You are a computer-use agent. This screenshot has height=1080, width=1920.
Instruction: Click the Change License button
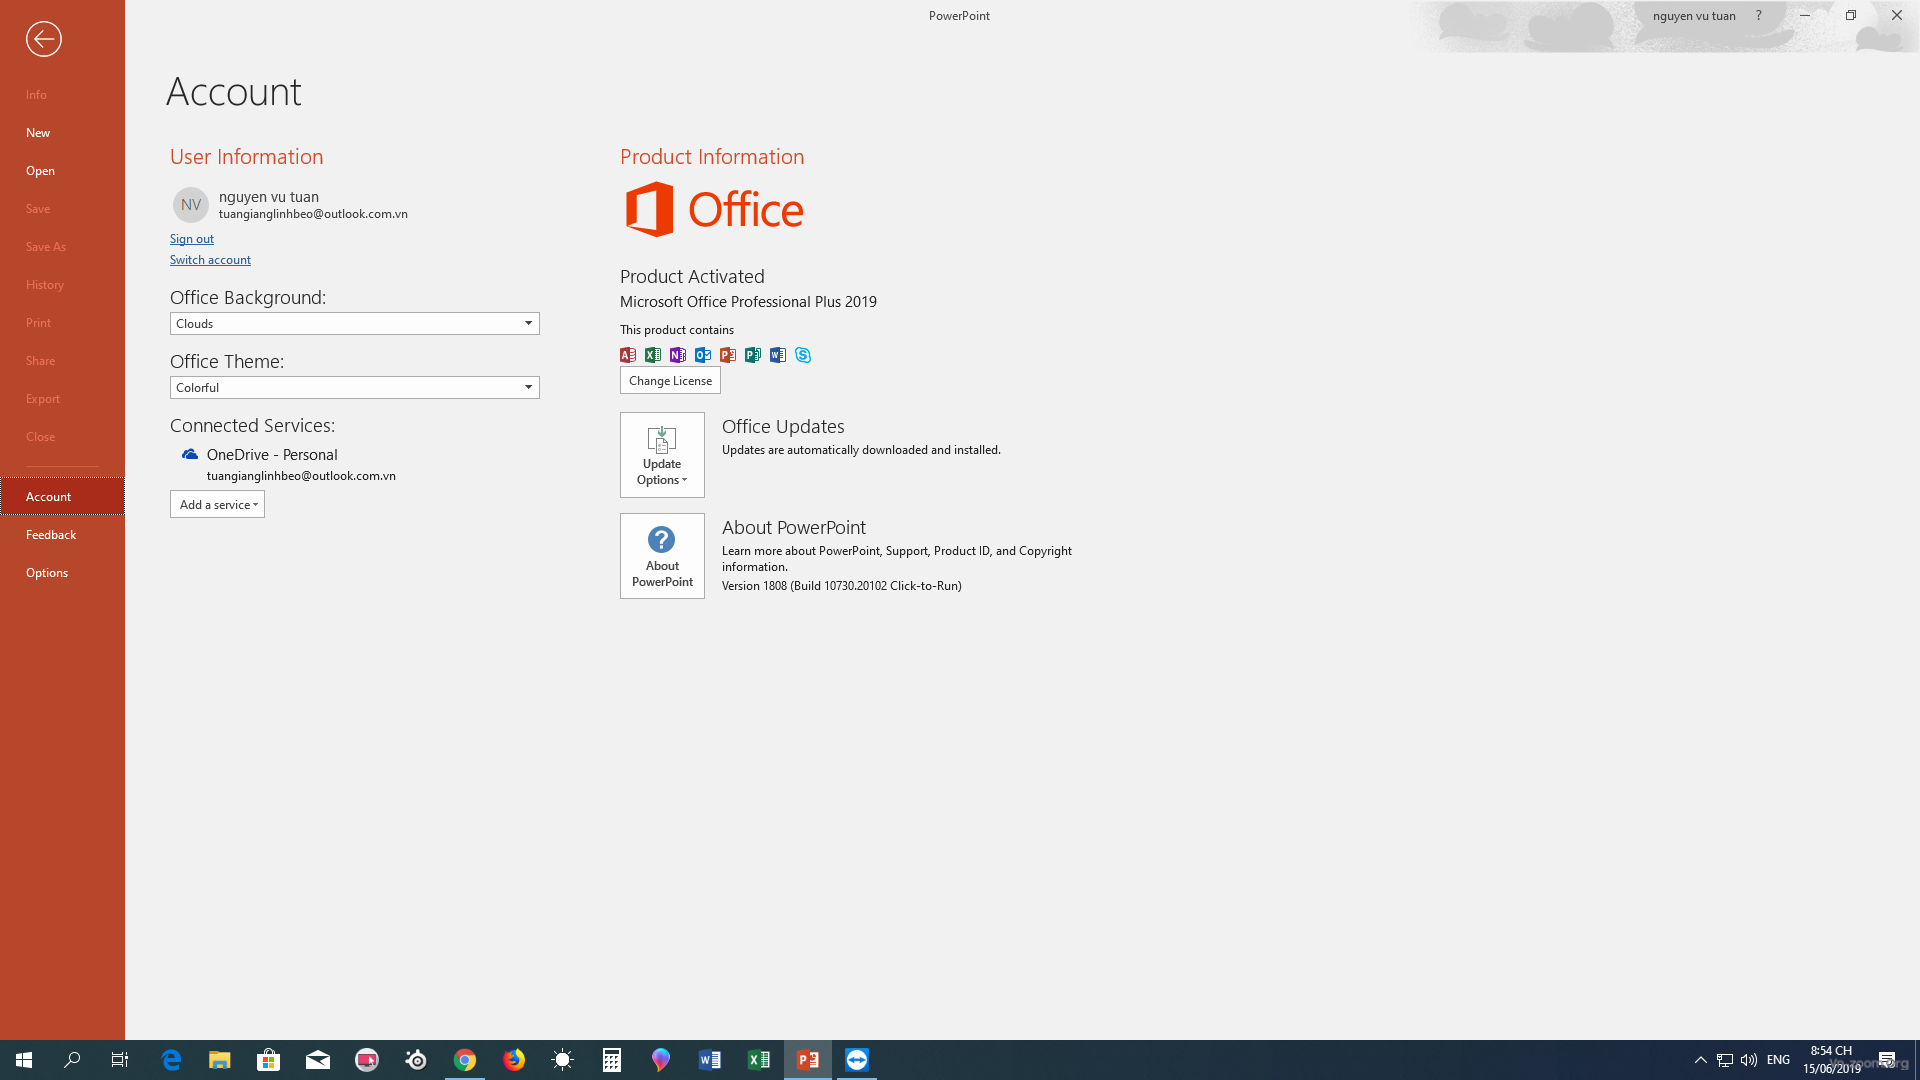click(x=670, y=381)
